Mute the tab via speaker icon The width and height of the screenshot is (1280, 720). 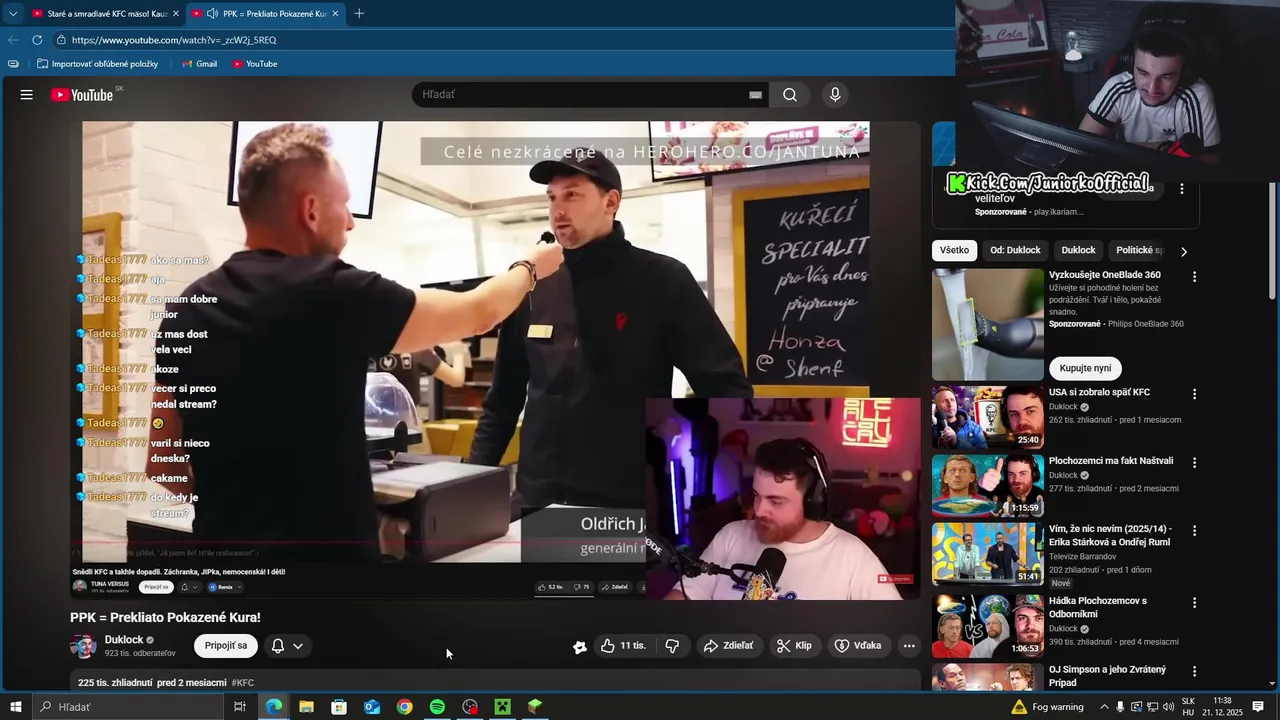[x=212, y=13]
